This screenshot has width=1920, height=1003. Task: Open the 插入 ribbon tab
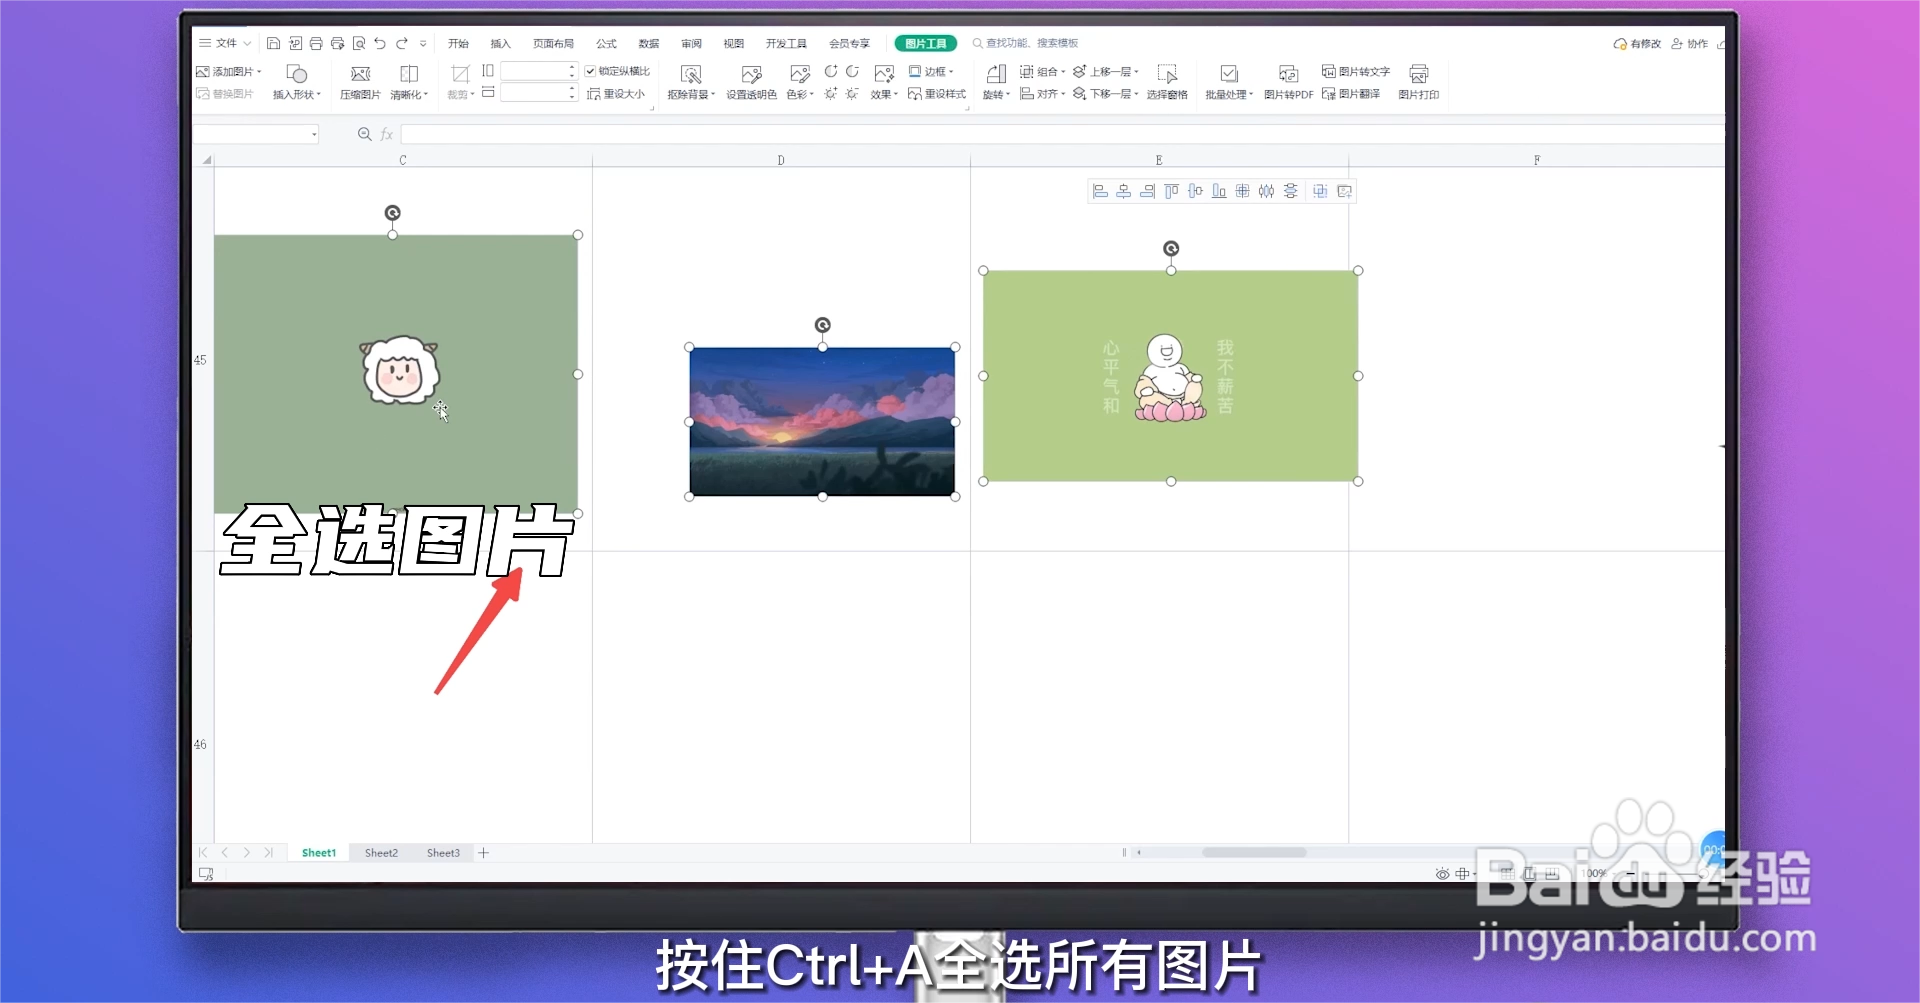(500, 43)
